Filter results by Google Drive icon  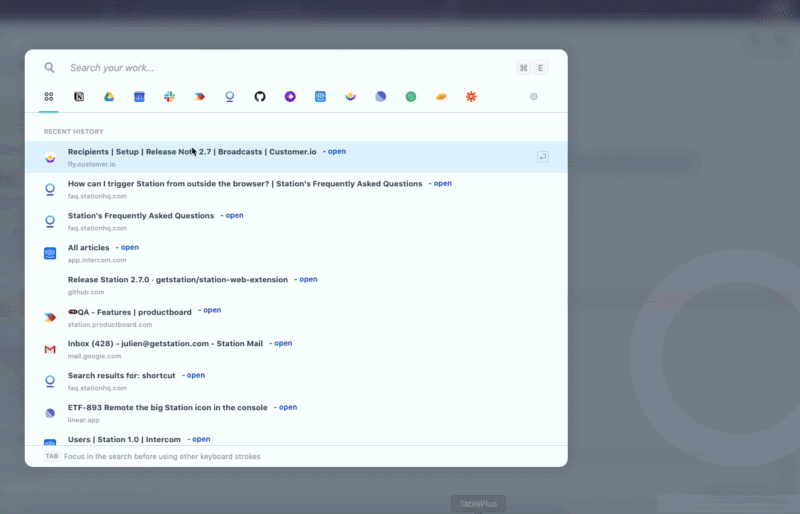point(109,96)
